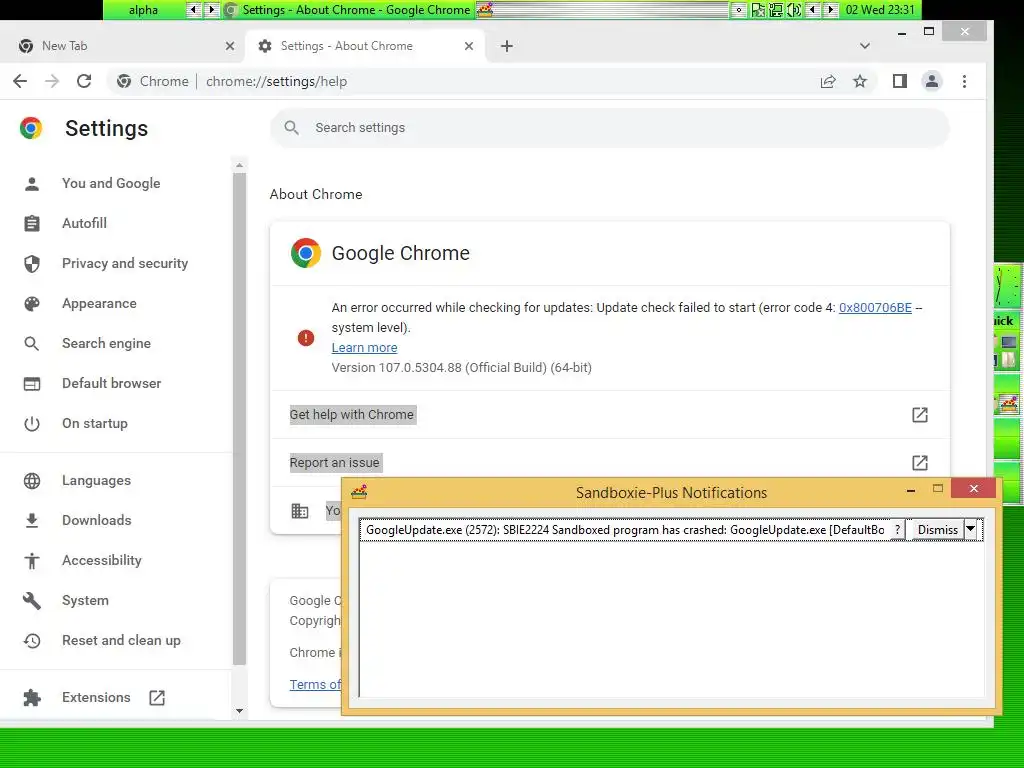The width and height of the screenshot is (1024, 768).
Task: Click the left arrow near the taskbar clock
Action: 812,9
